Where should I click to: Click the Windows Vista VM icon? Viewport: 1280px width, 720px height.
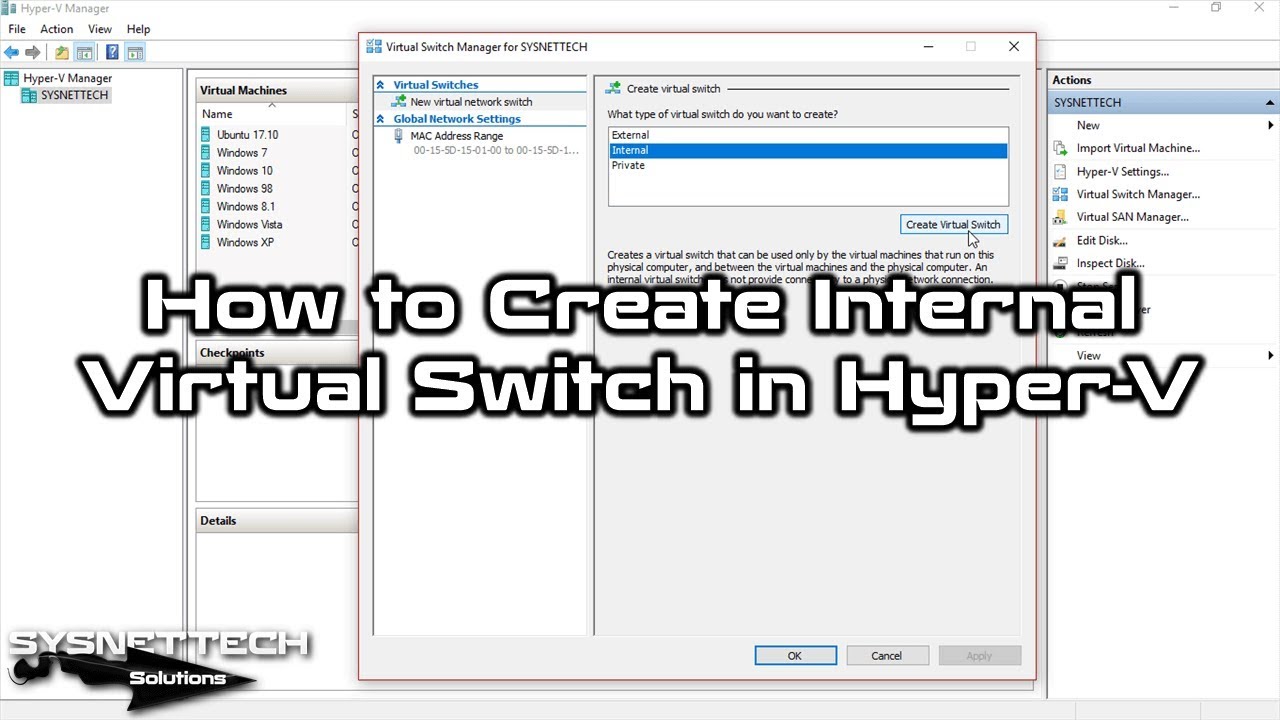coord(207,225)
